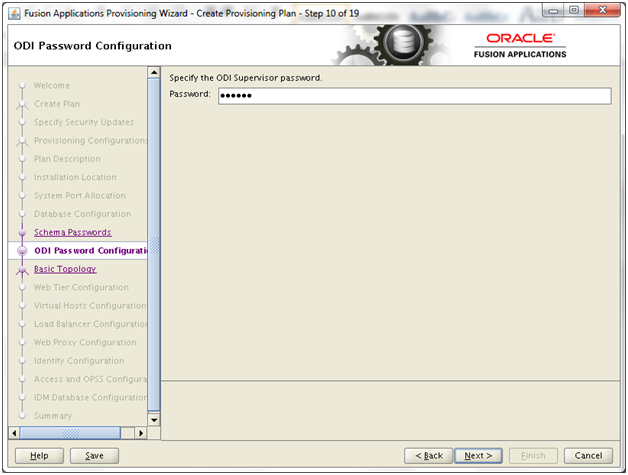Minimize the wizard window
The height and width of the screenshot is (475, 628).
(x=553, y=10)
